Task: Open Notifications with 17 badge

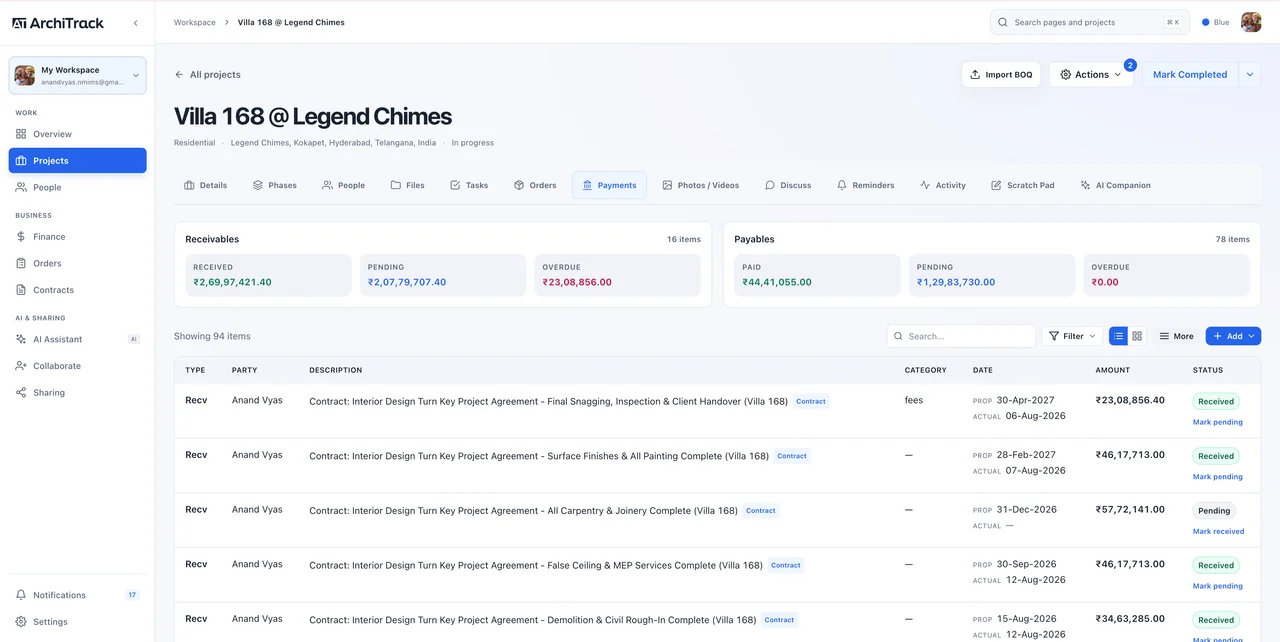Action: tap(78, 595)
